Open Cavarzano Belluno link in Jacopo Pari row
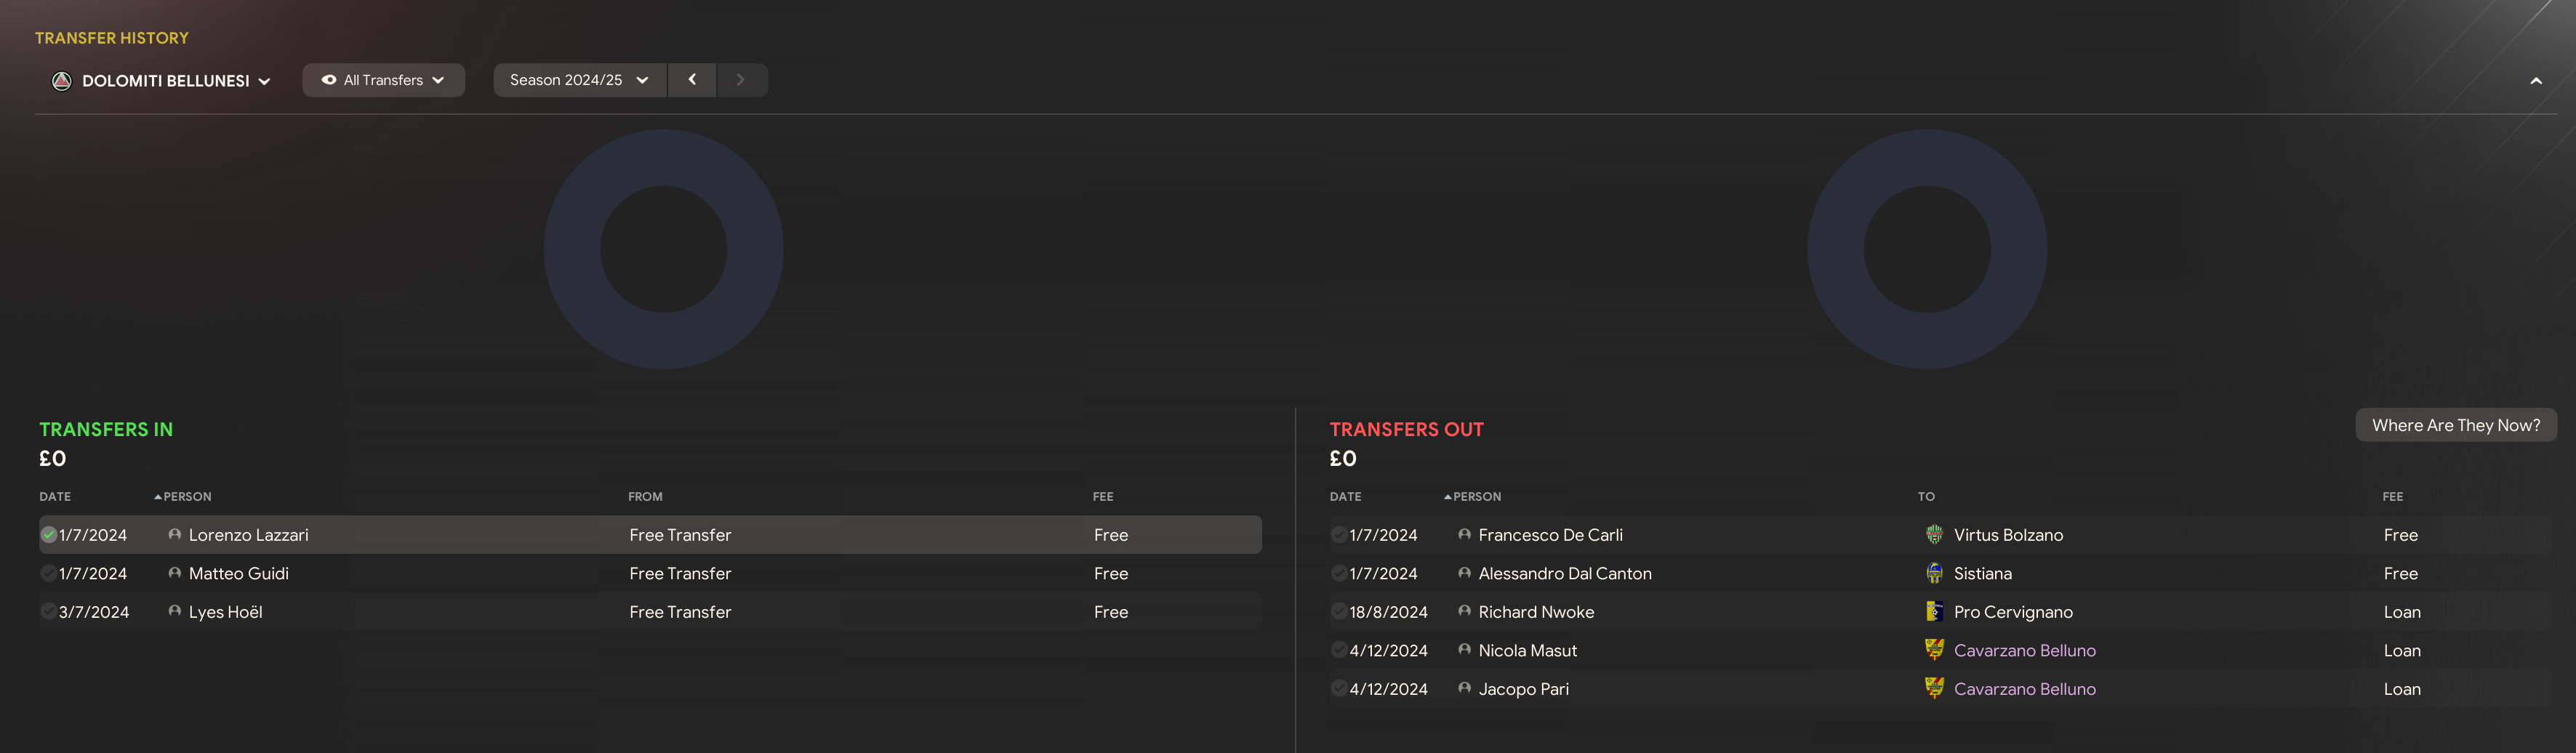This screenshot has width=2576, height=753. click(2024, 689)
